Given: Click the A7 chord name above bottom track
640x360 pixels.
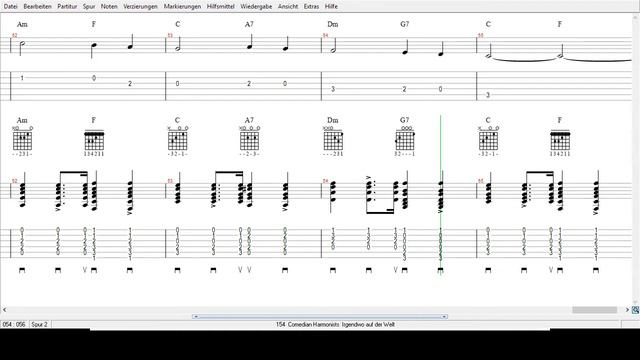Looking at the screenshot, I should [249, 120].
